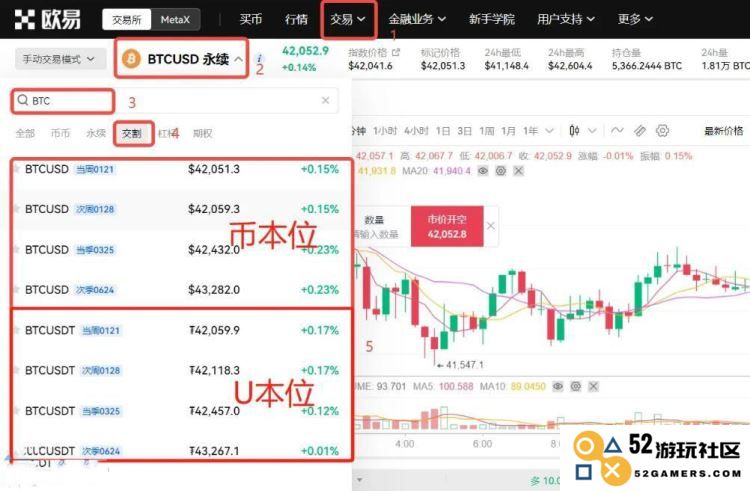
Task: Open MA indicator settings gear
Action: click(501, 171)
